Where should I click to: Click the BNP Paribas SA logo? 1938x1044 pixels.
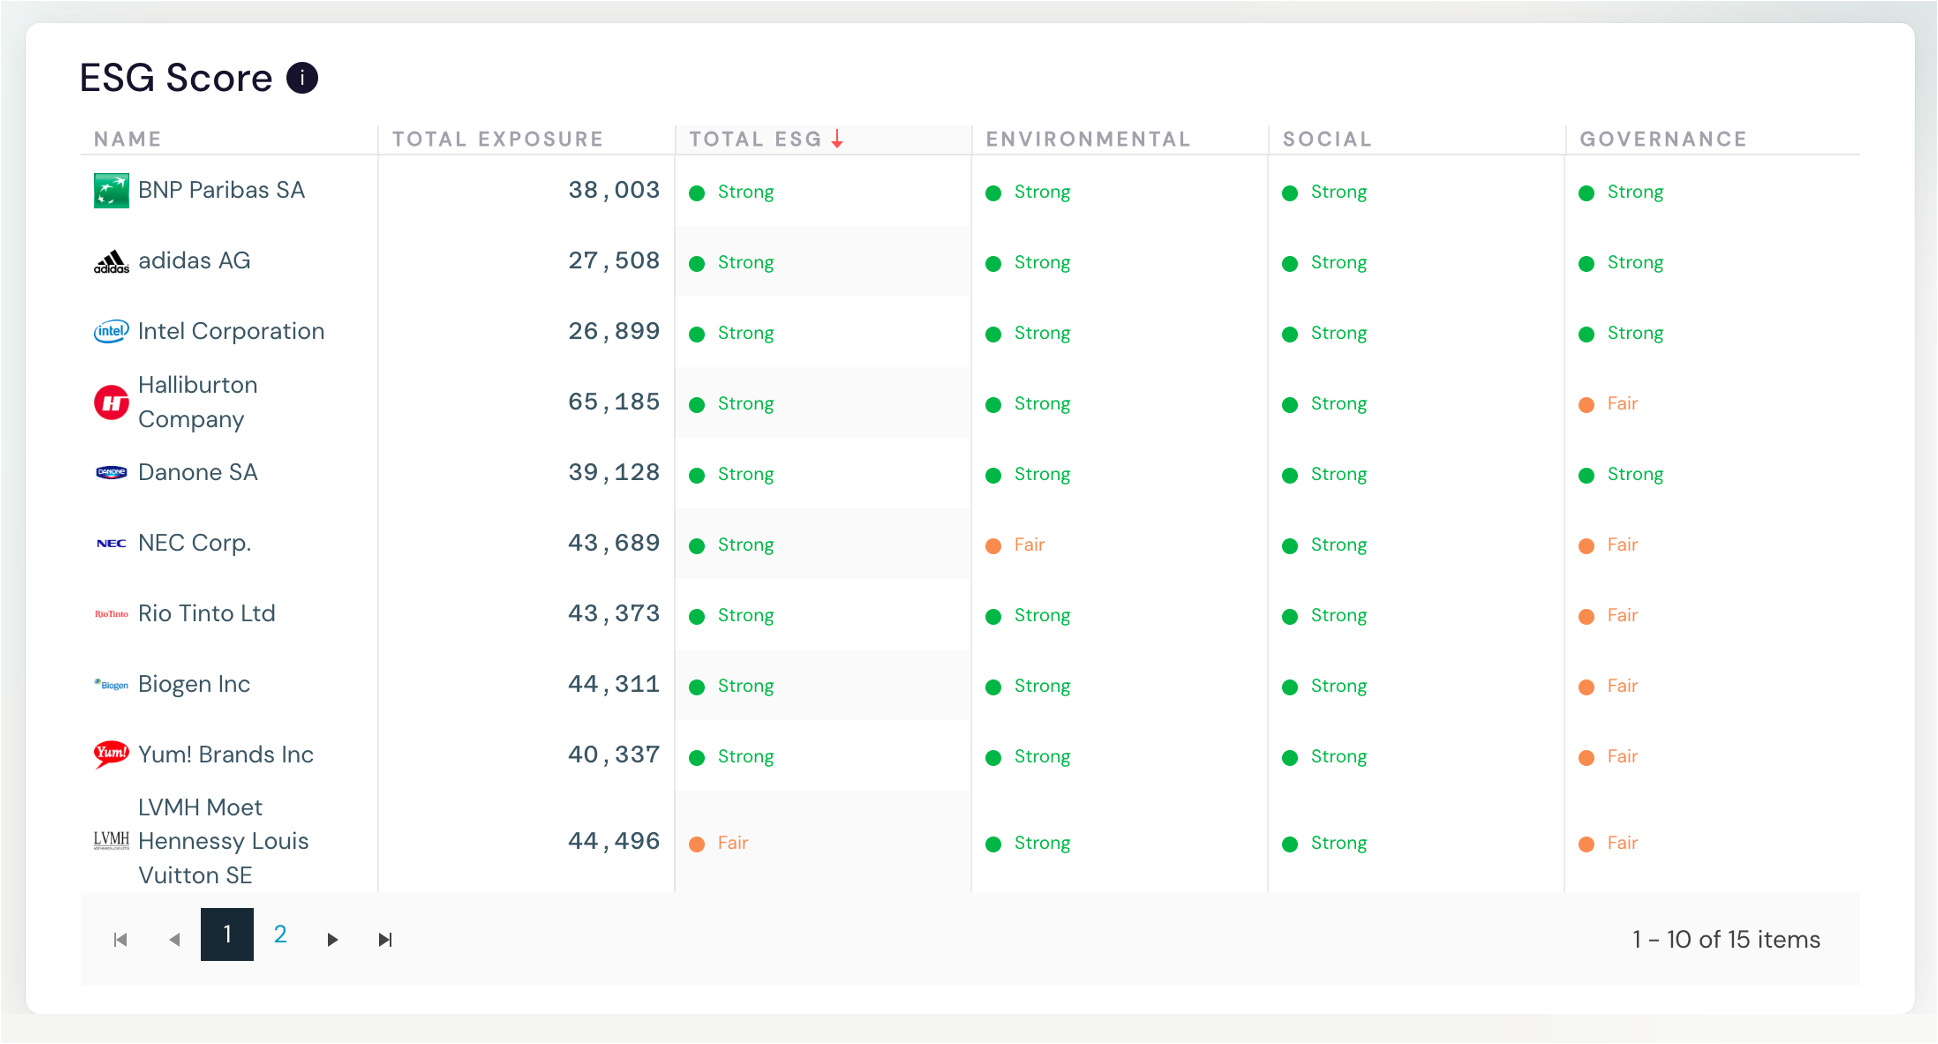[x=111, y=190]
